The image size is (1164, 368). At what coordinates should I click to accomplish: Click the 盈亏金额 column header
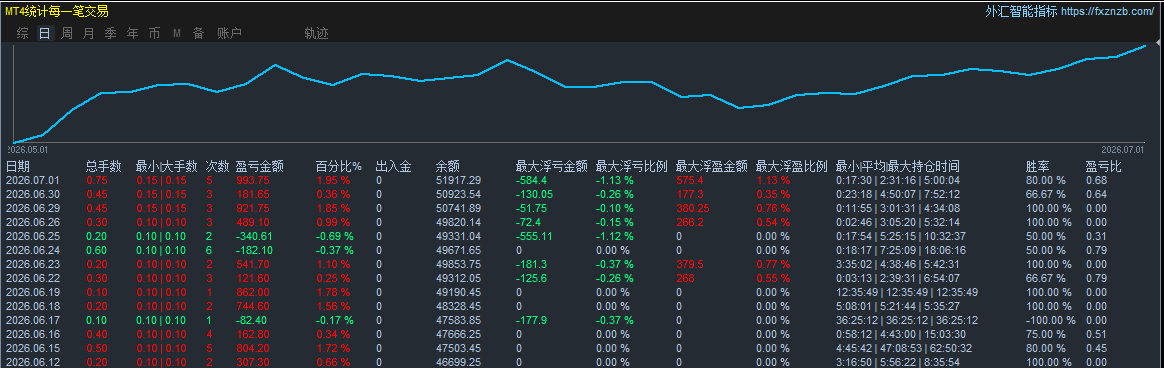pos(260,166)
